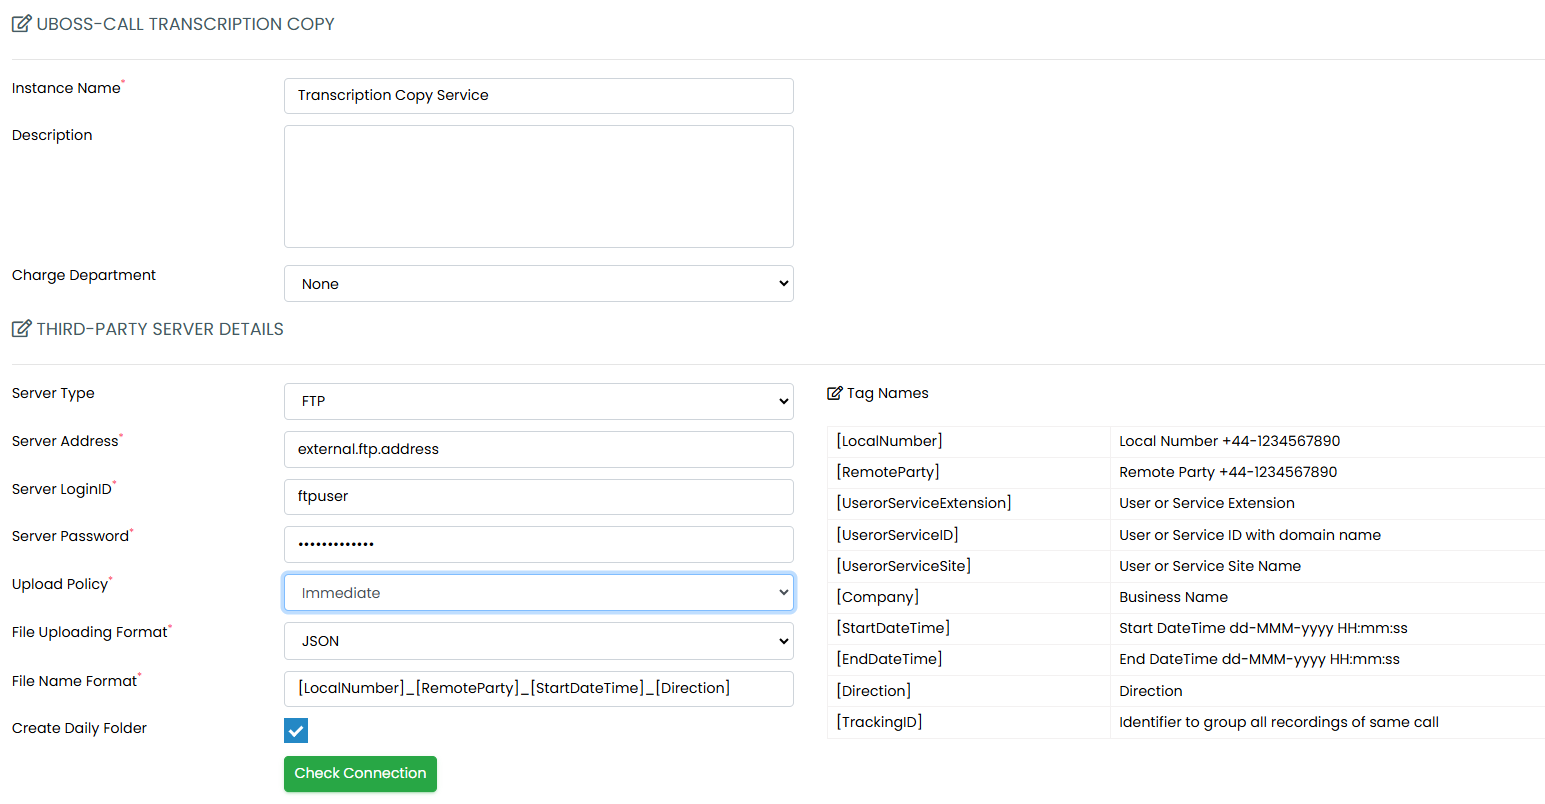Click 'User or Service ID with domain name'

[1250, 535]
